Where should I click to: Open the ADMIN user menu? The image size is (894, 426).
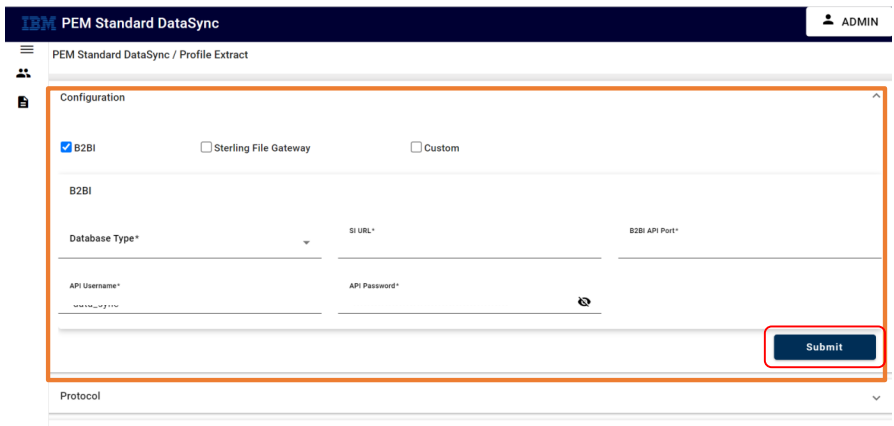click(x=850, y=22)
